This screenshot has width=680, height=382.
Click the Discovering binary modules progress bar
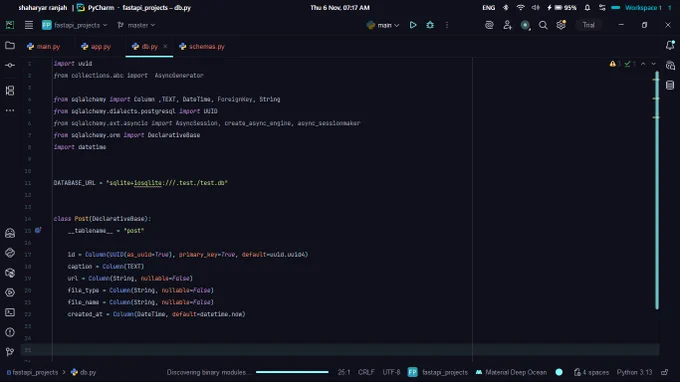click(x=292, y=372)
